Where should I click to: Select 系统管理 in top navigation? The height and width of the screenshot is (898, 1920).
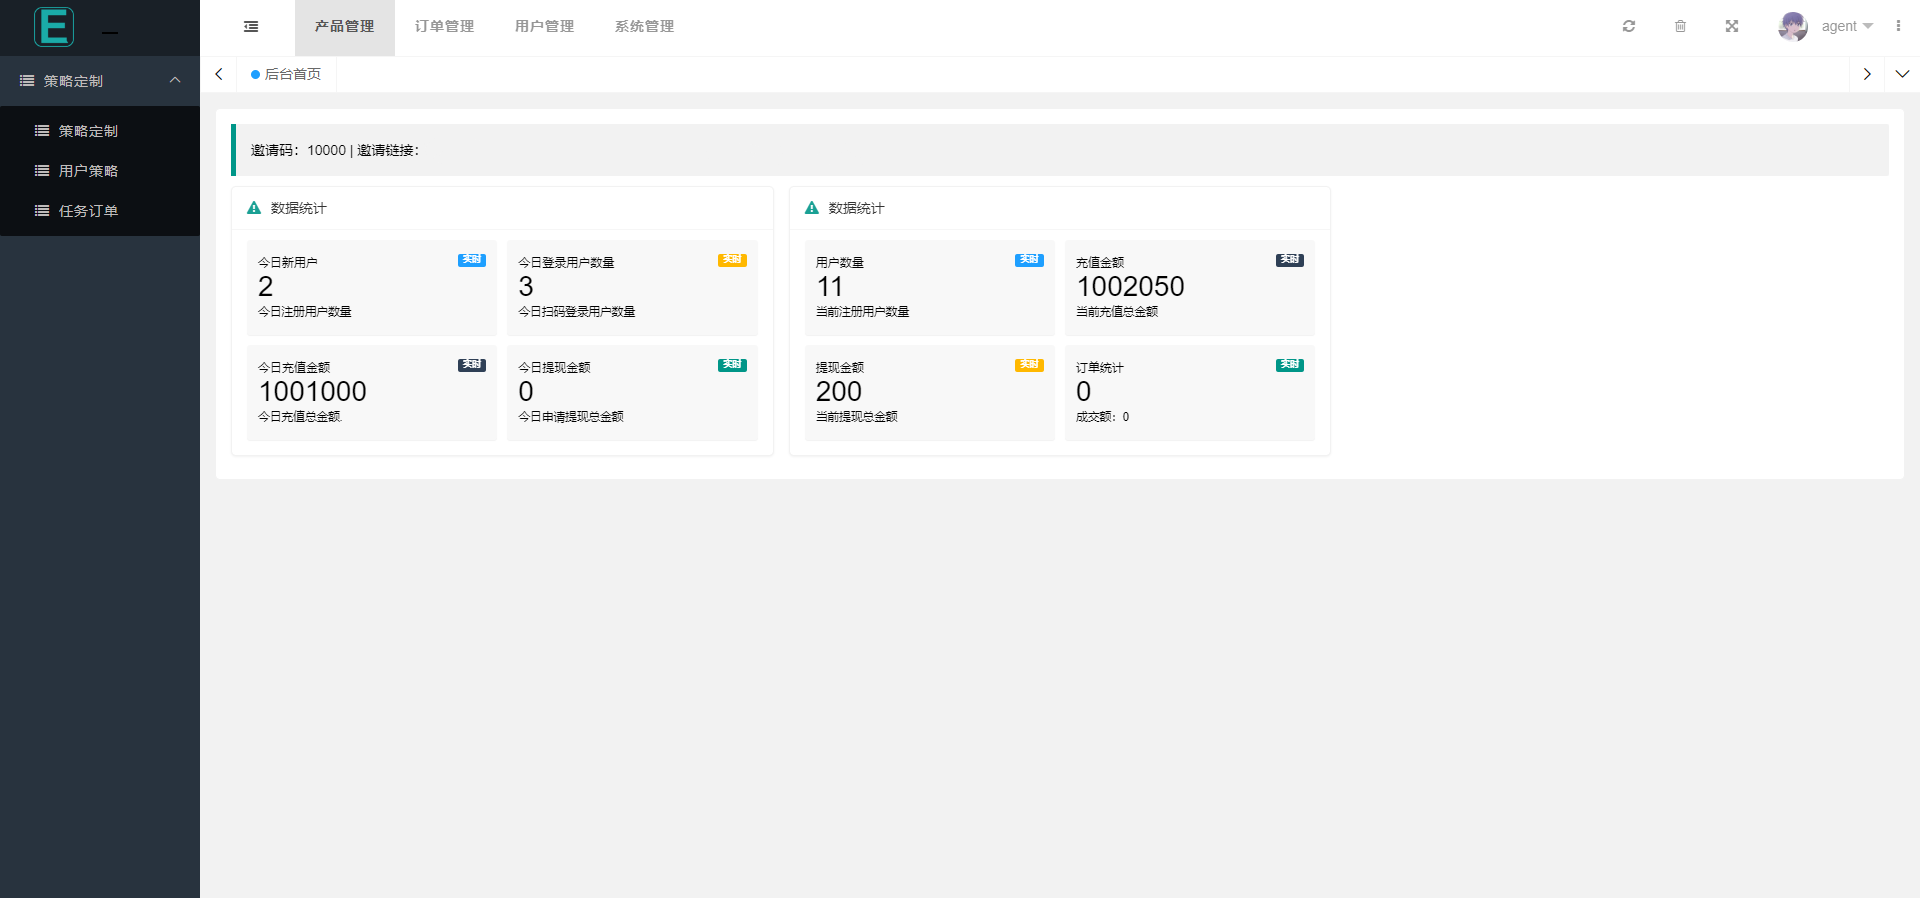point(645,27)
